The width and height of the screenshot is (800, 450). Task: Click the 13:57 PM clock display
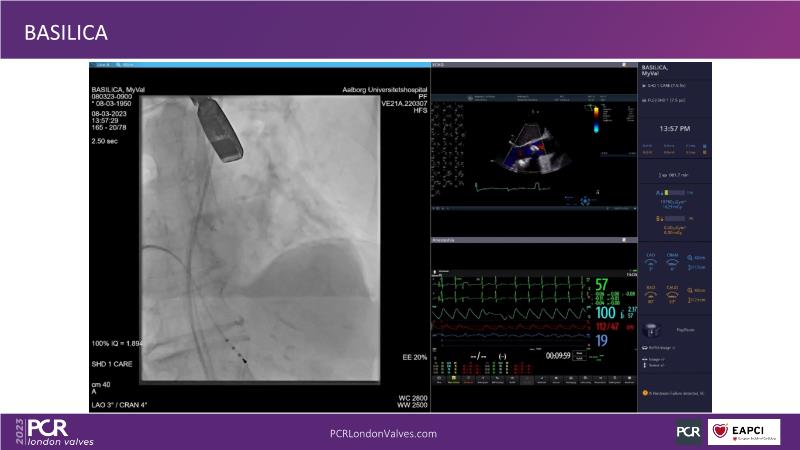(x=674, y=129)
